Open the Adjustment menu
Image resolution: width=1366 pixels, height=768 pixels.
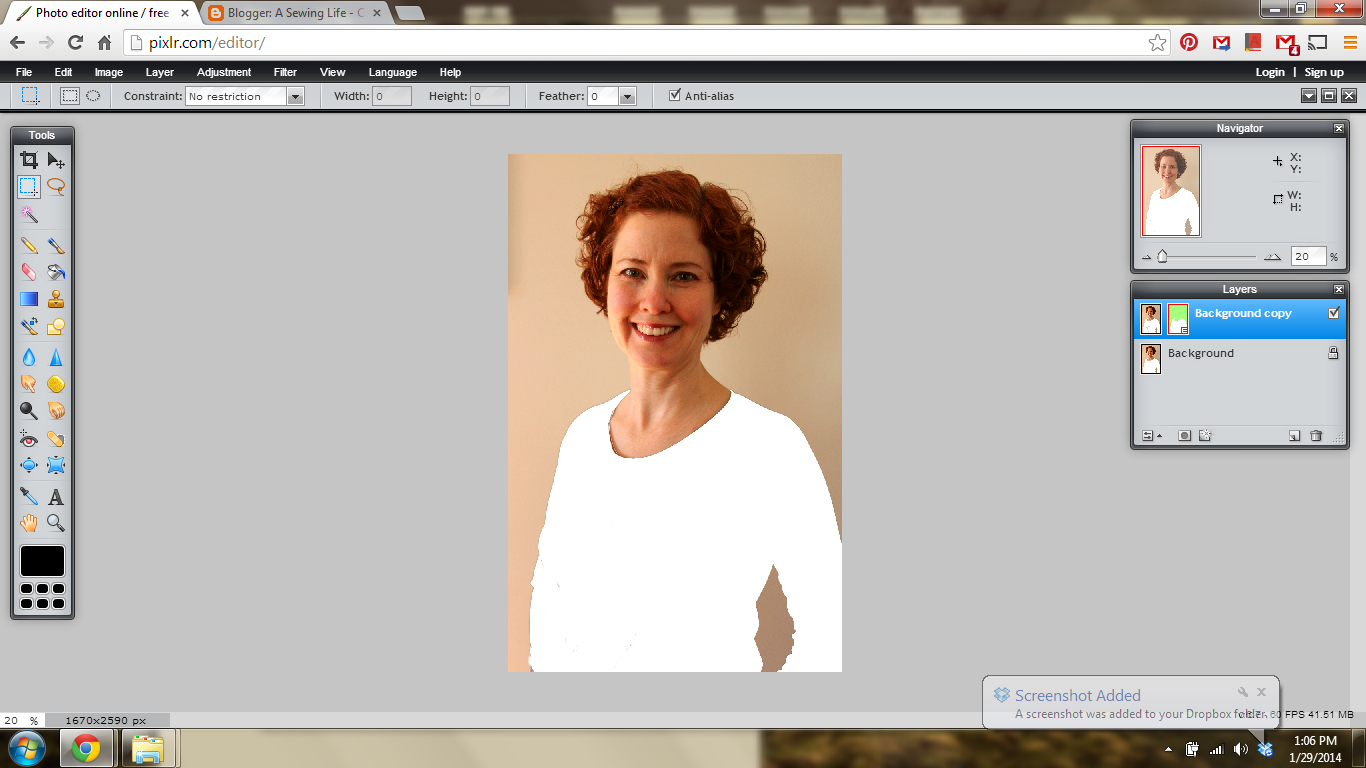point(224,72)
